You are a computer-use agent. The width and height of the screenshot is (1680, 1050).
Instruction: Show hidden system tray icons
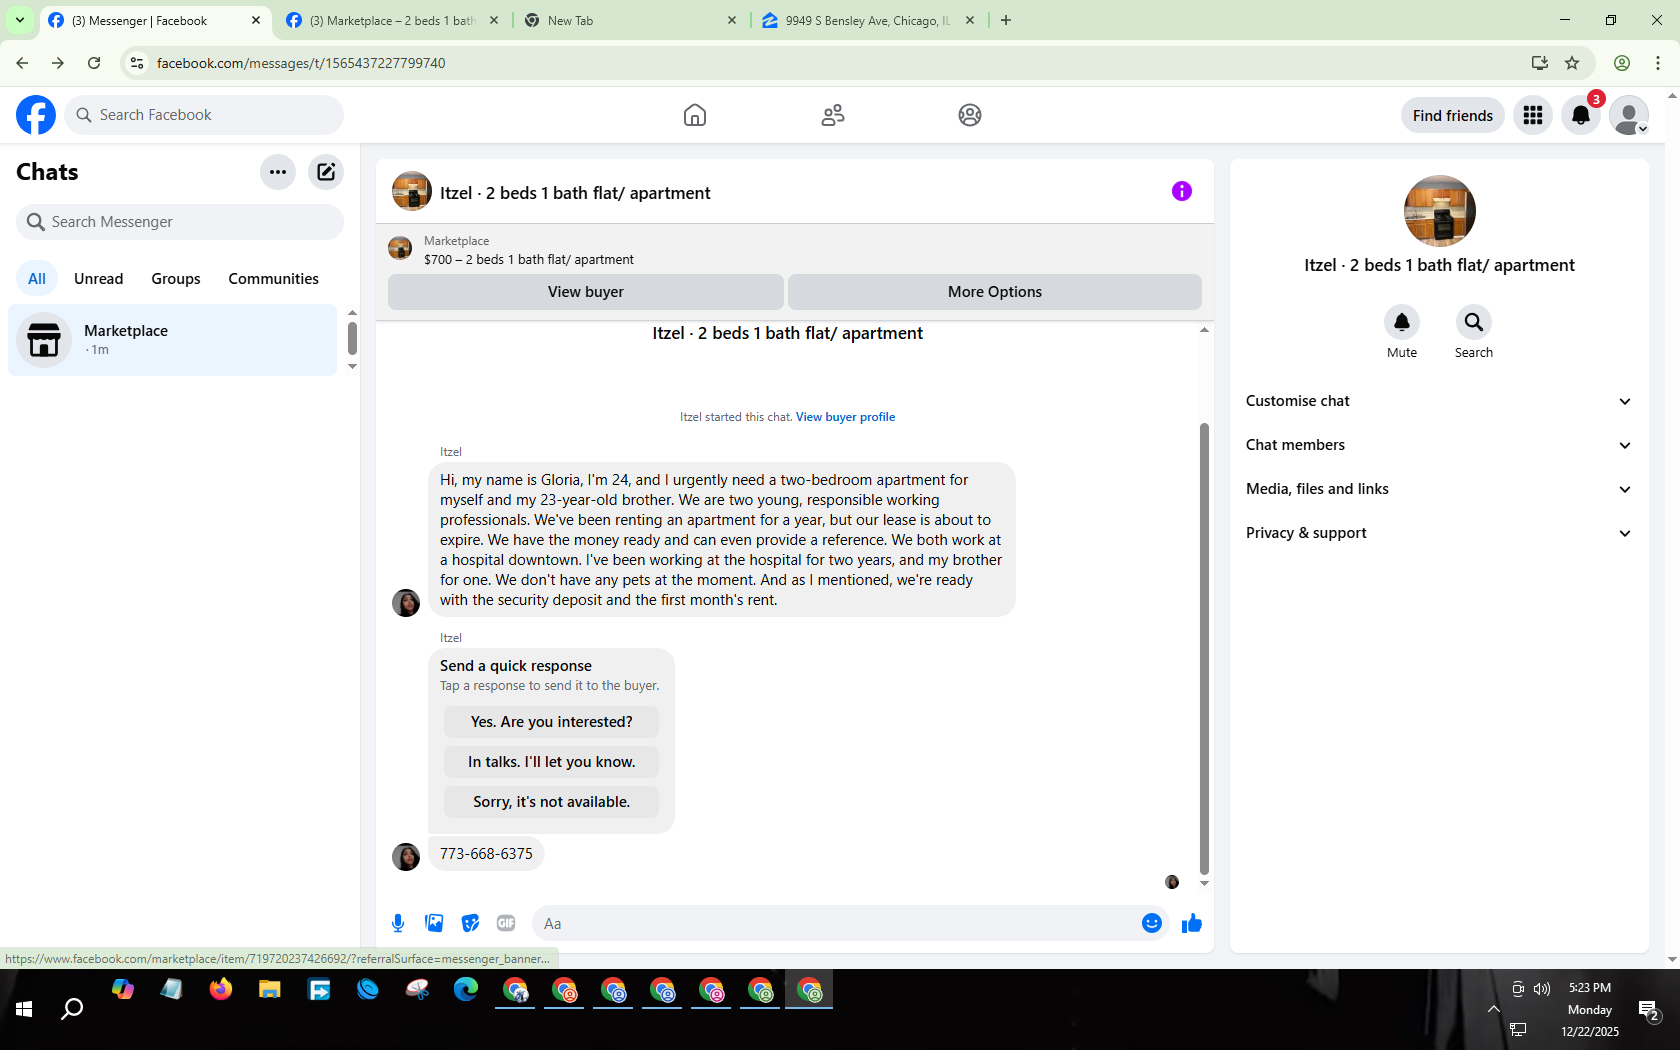[x=1493, y=1009]
